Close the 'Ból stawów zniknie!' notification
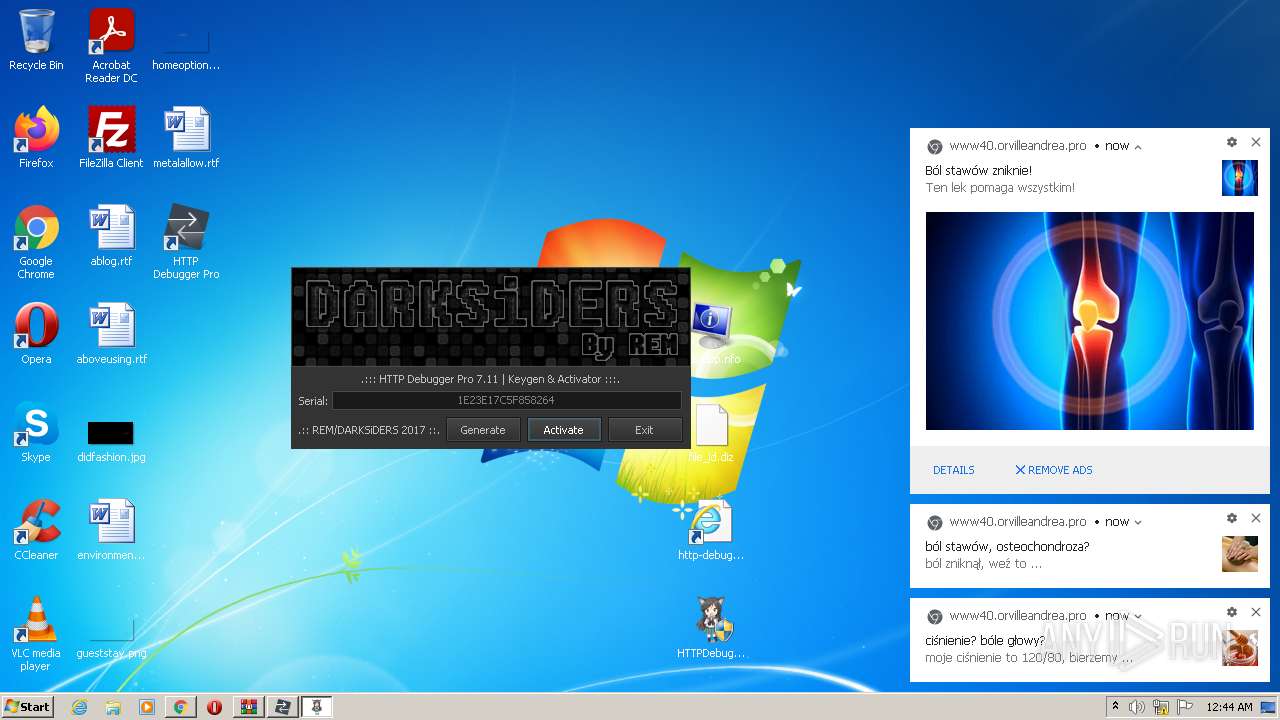The height and width of the screenshot is (720, 1280). click(x=1256, y=142)
